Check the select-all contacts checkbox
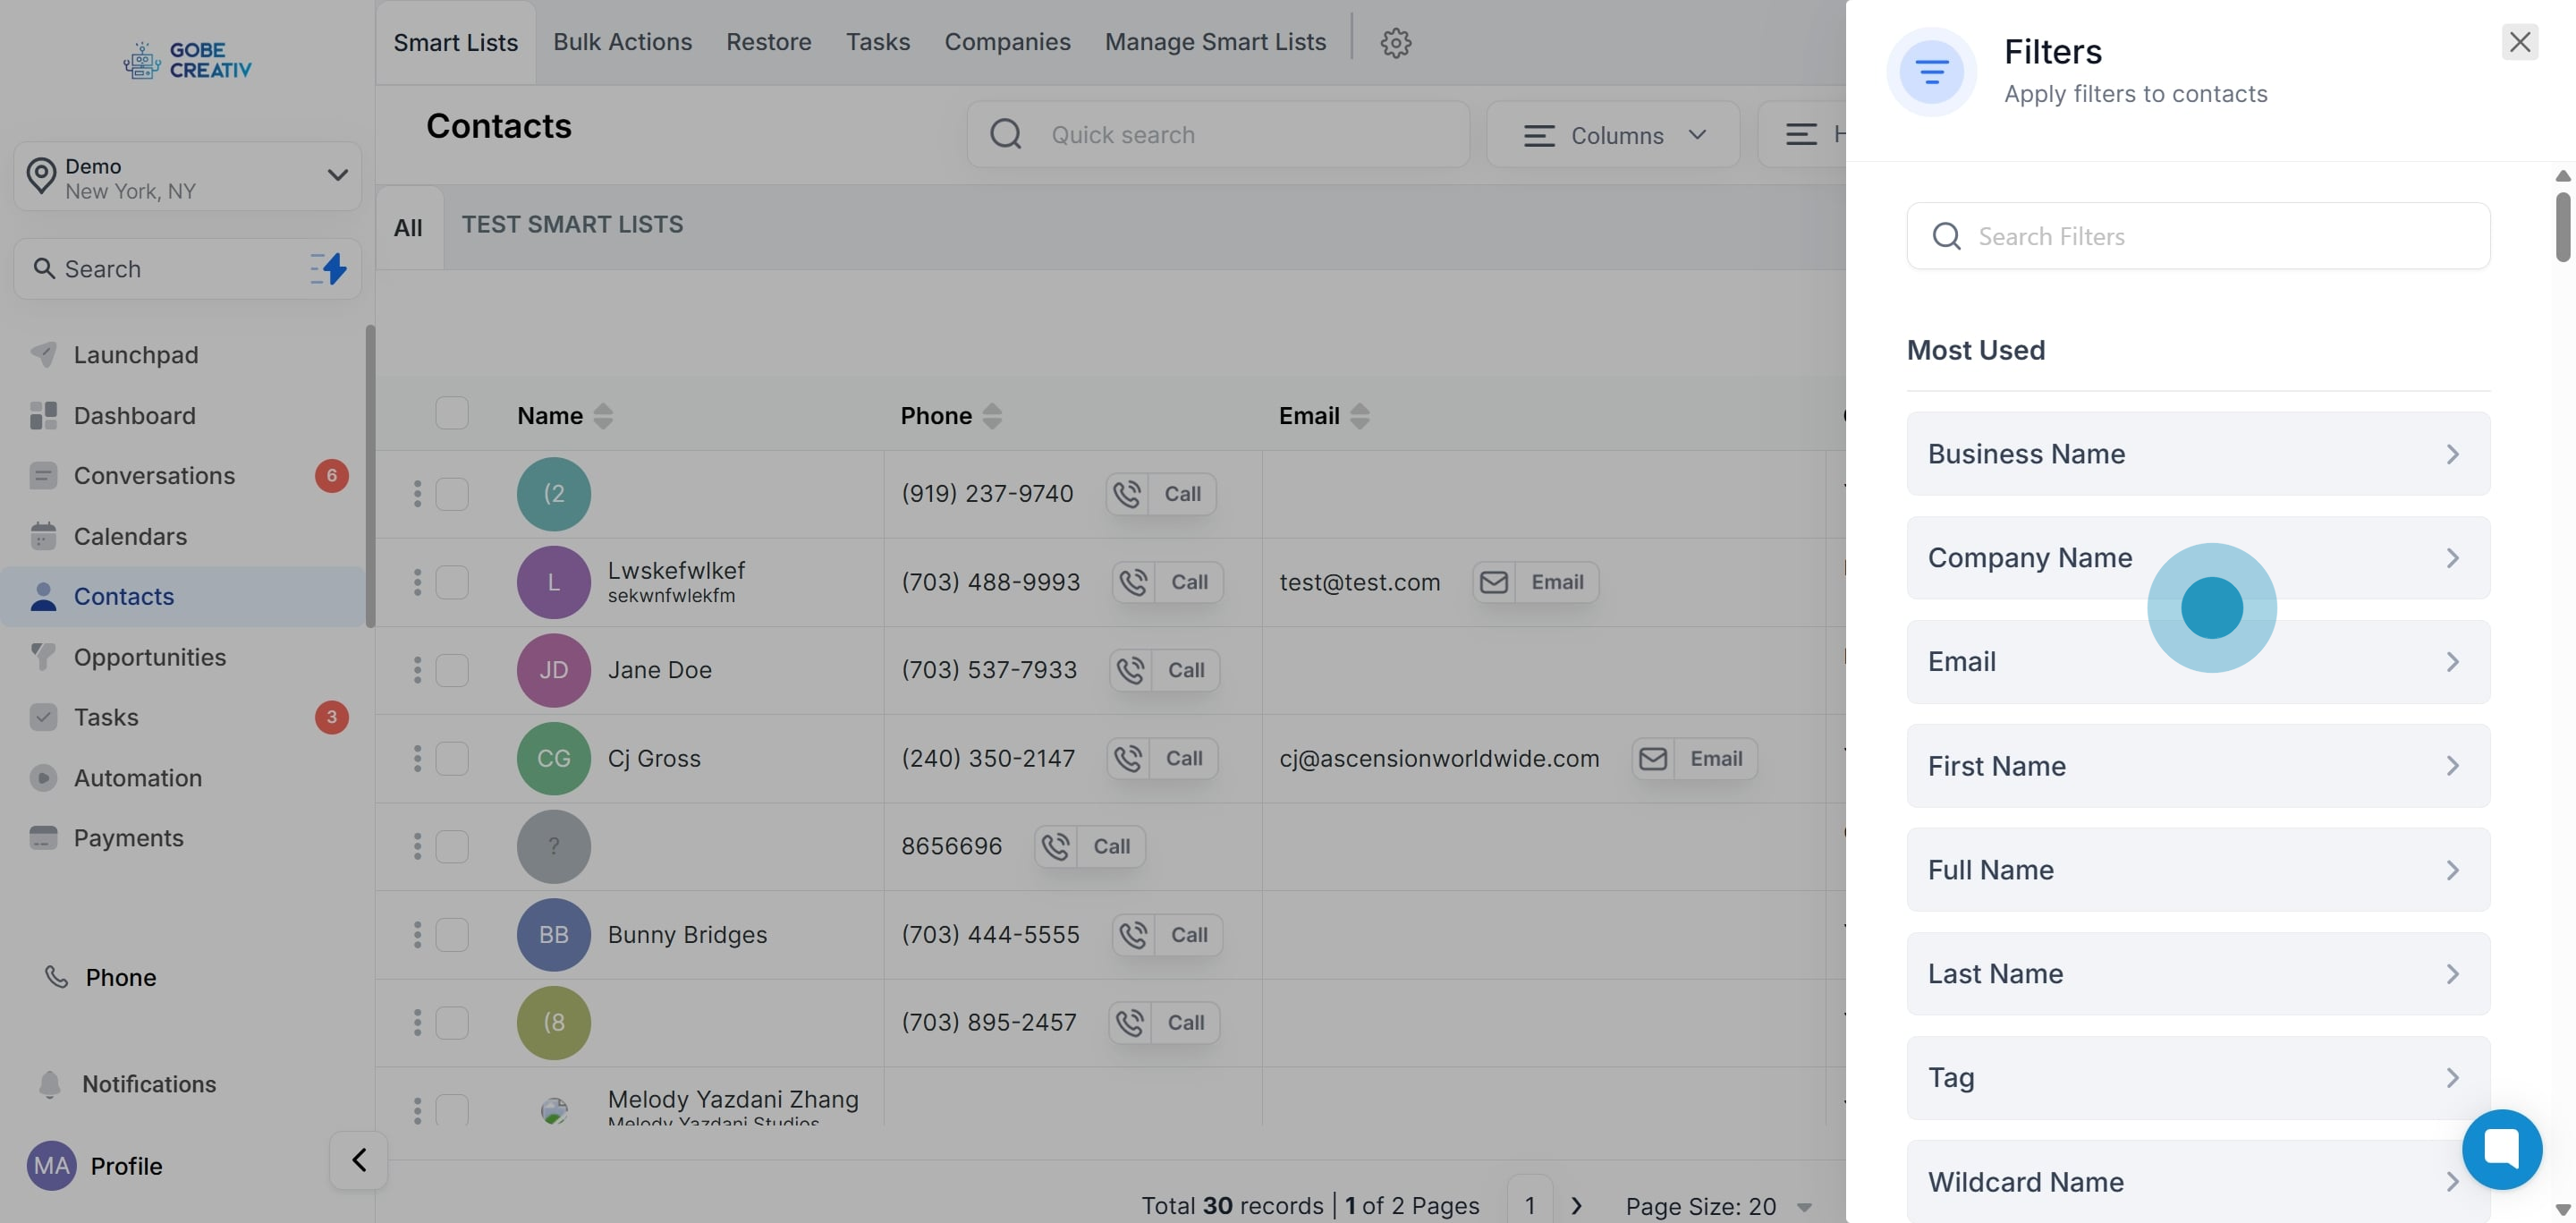 click(x=452, y=413)
